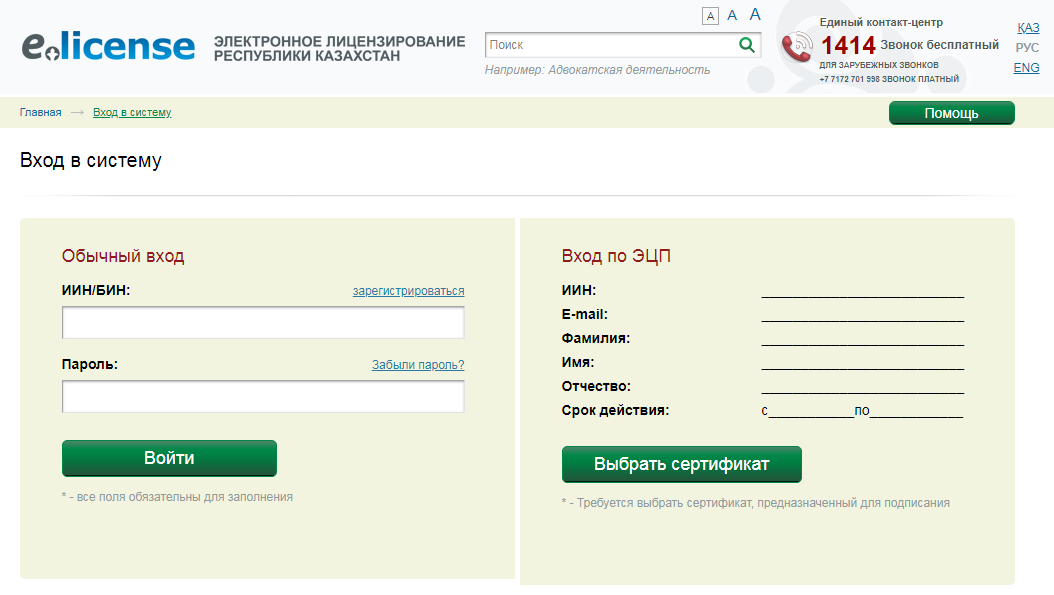The height and width of the screenshot is (595, 1054).
Task: Switch language to РУС
Action: [x=1027, y=48]
